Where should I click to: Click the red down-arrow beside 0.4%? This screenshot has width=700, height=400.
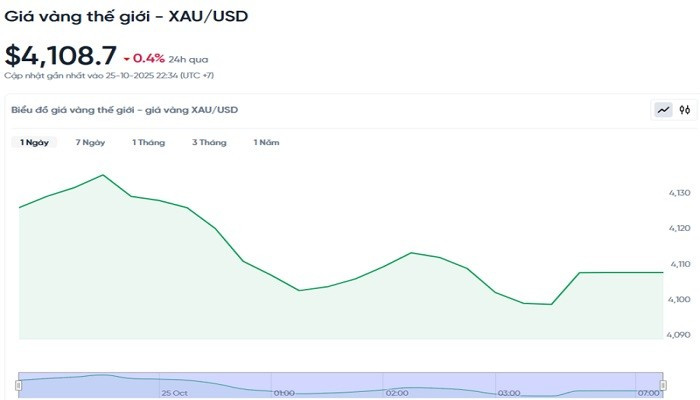(126, 58)
